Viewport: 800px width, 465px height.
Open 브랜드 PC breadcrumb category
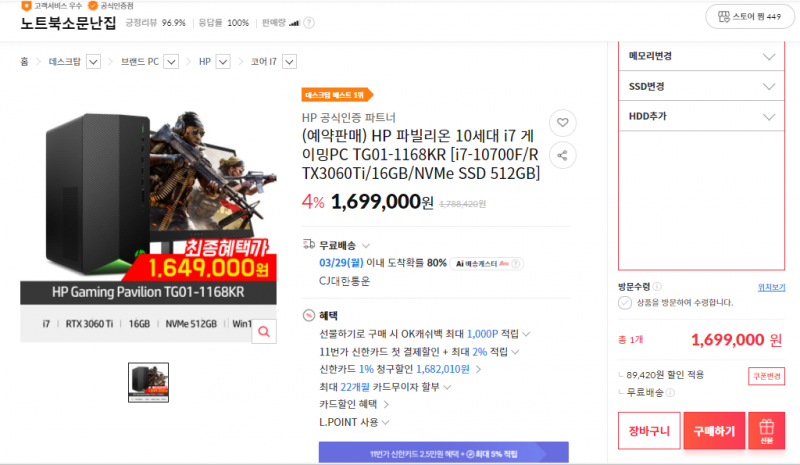tap(140, 62)
